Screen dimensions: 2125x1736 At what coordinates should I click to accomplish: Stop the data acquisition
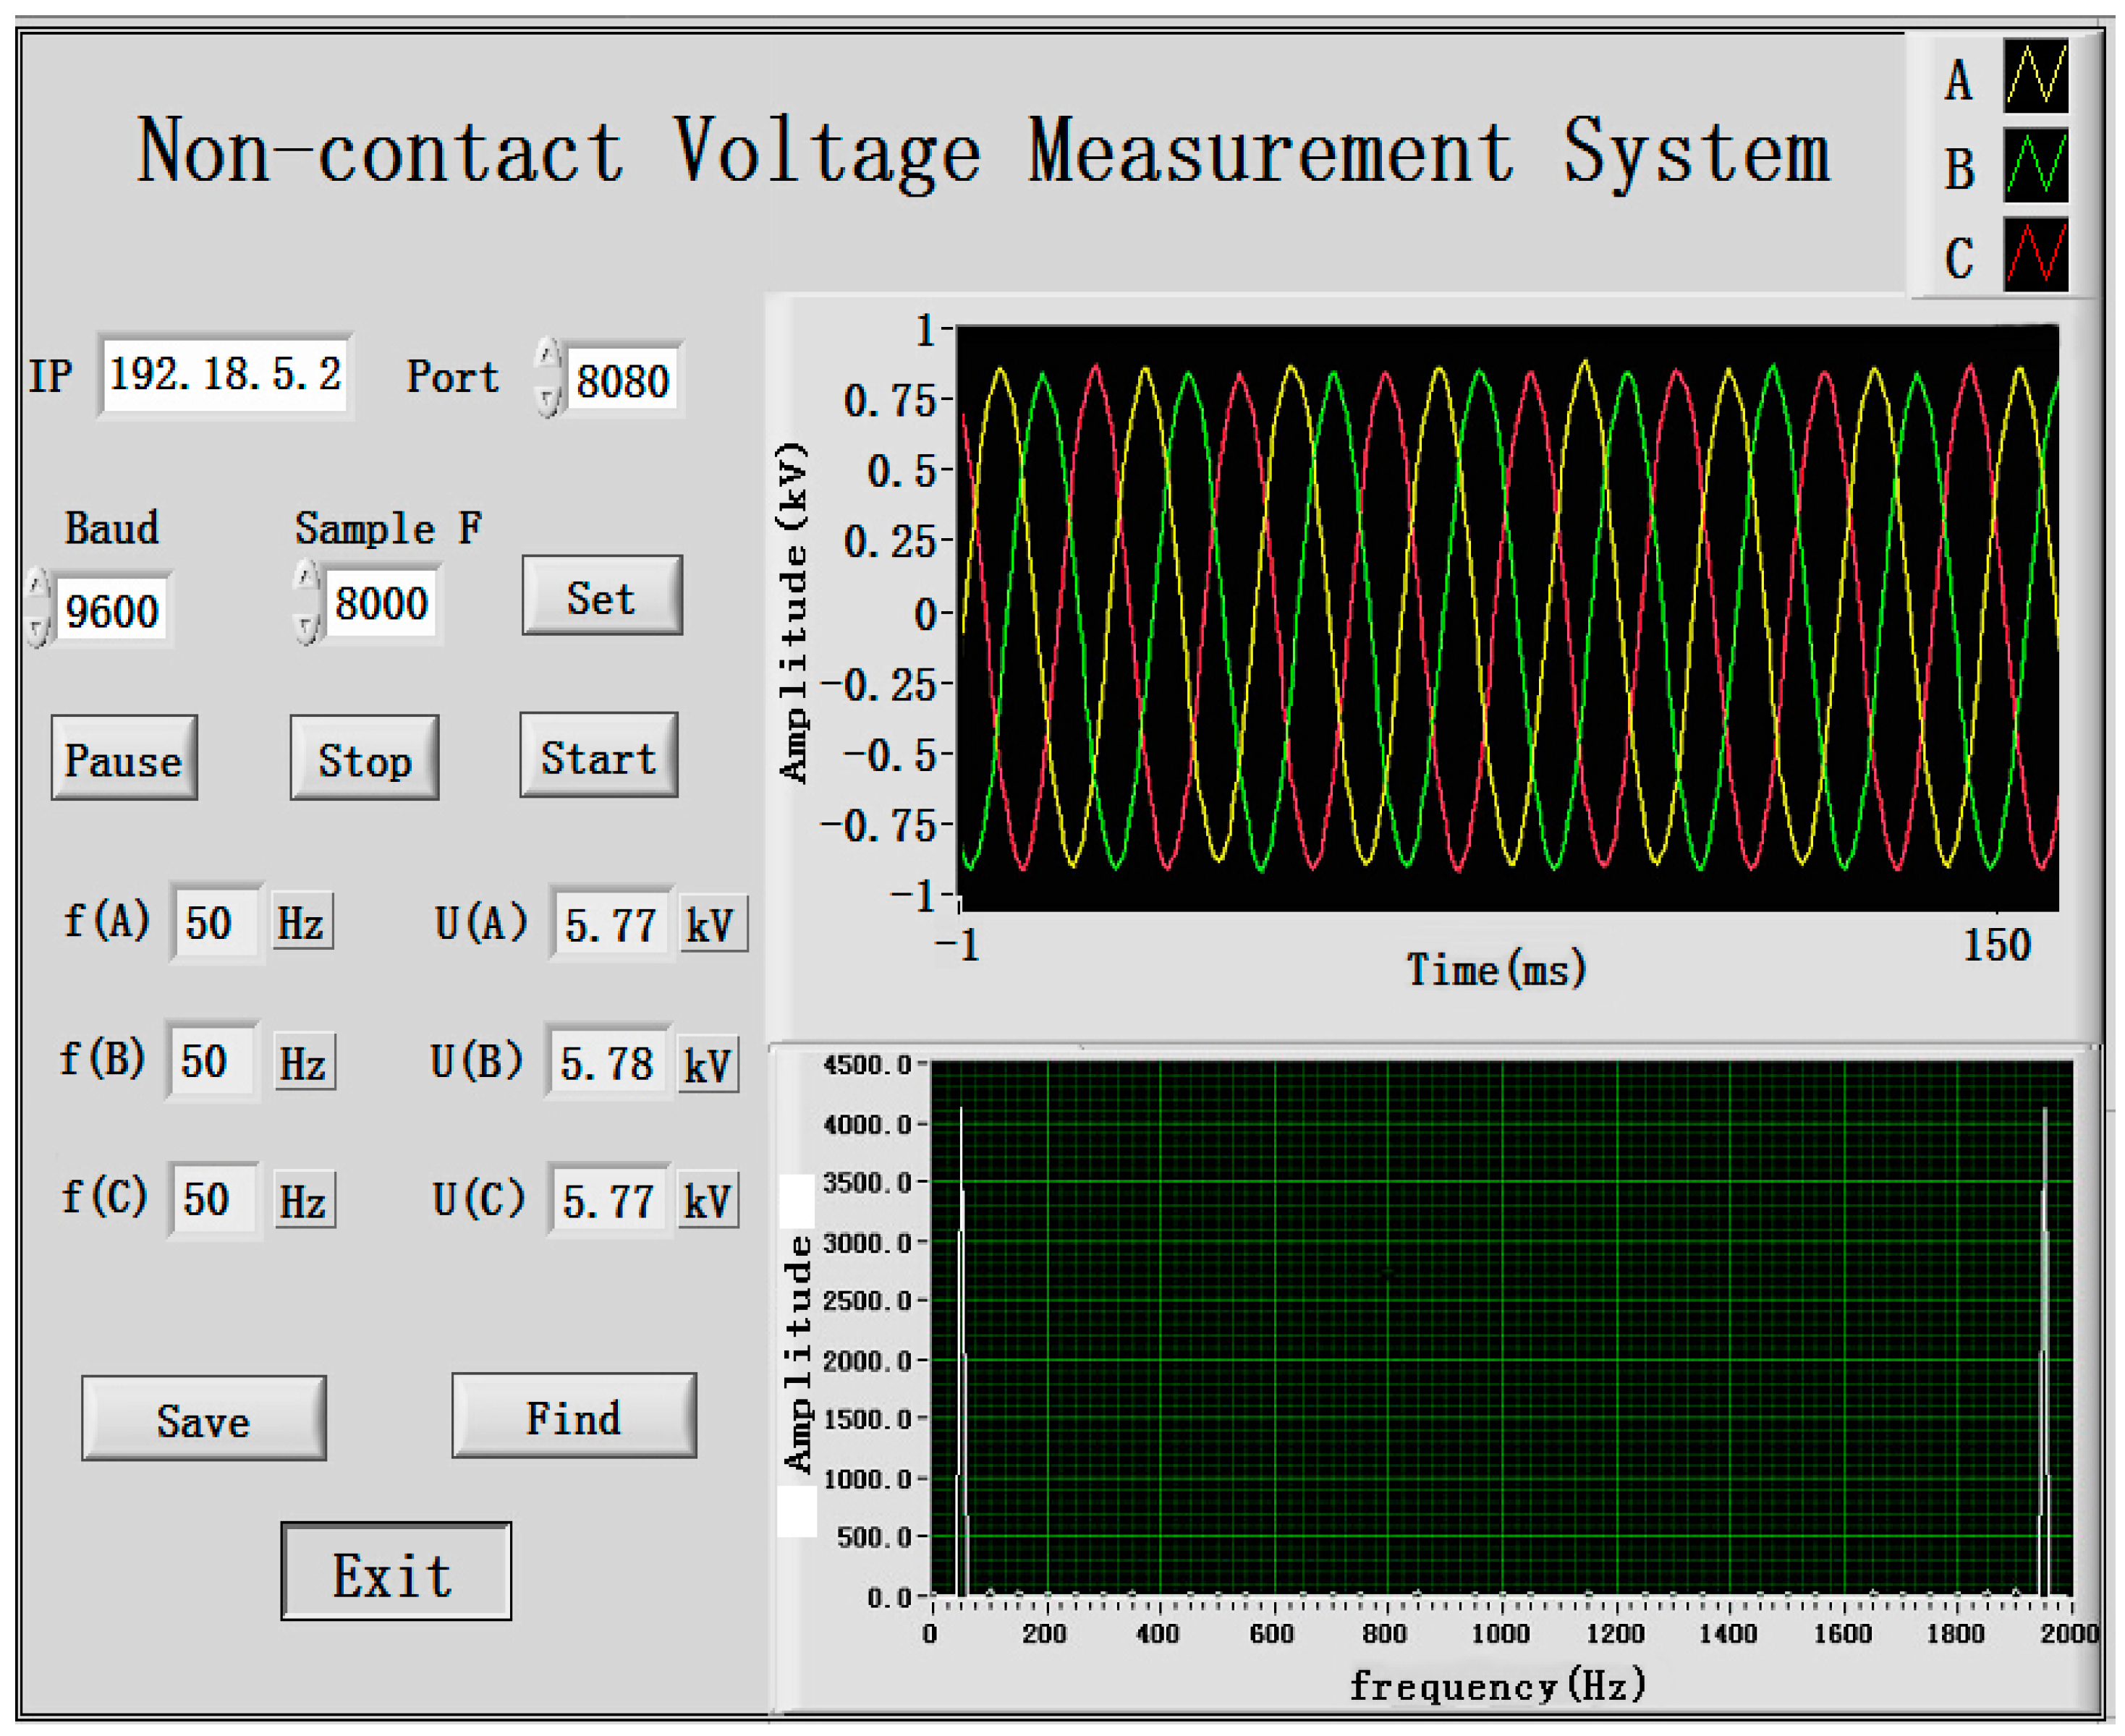tap(364, 758)
